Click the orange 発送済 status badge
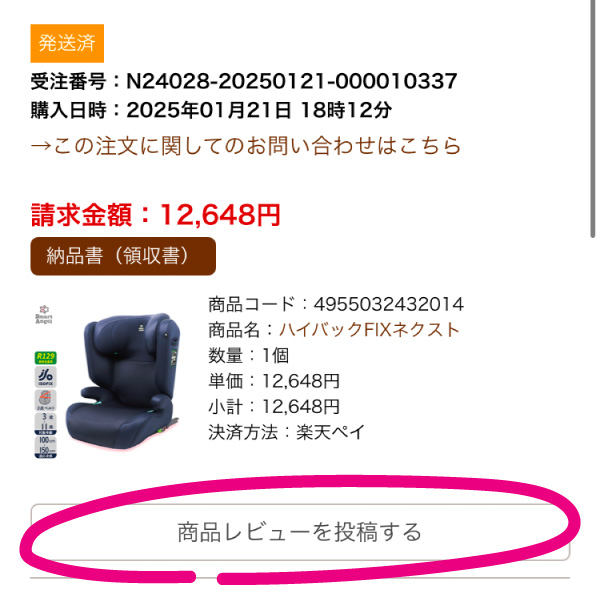 pyautogui.click(x=67, y=43)
